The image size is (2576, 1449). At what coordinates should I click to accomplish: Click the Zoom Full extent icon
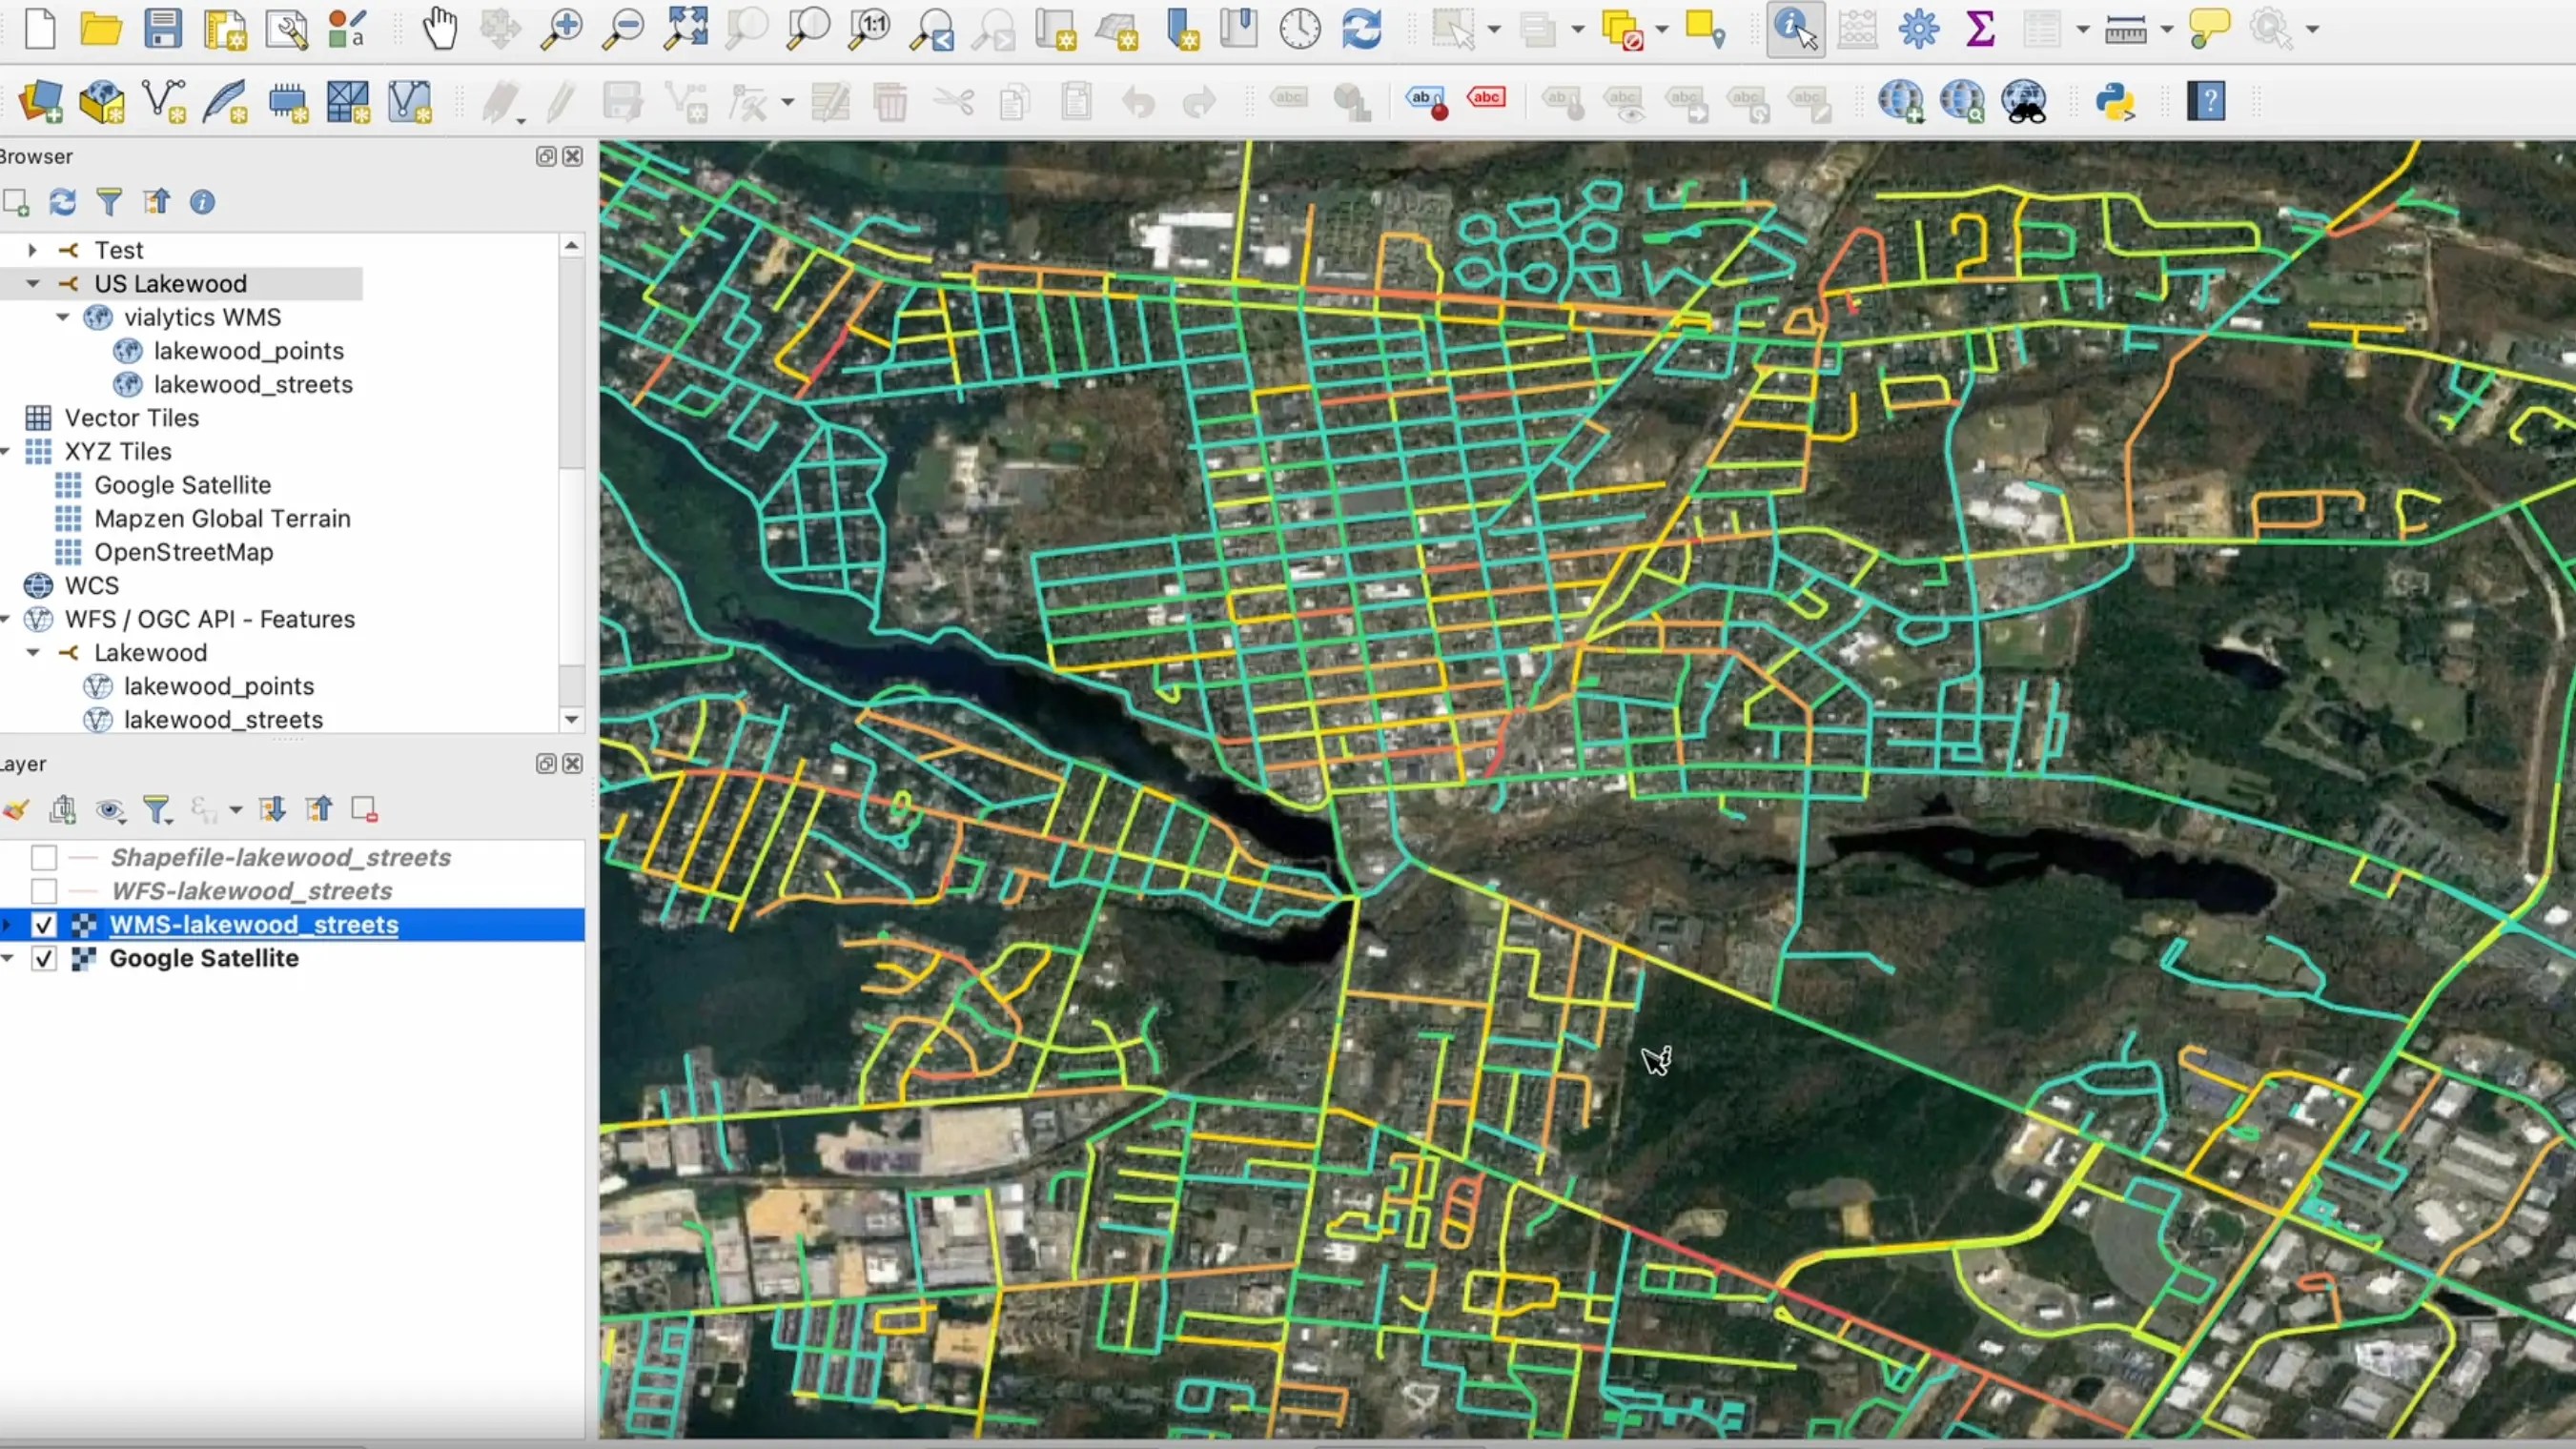point(686,28)
